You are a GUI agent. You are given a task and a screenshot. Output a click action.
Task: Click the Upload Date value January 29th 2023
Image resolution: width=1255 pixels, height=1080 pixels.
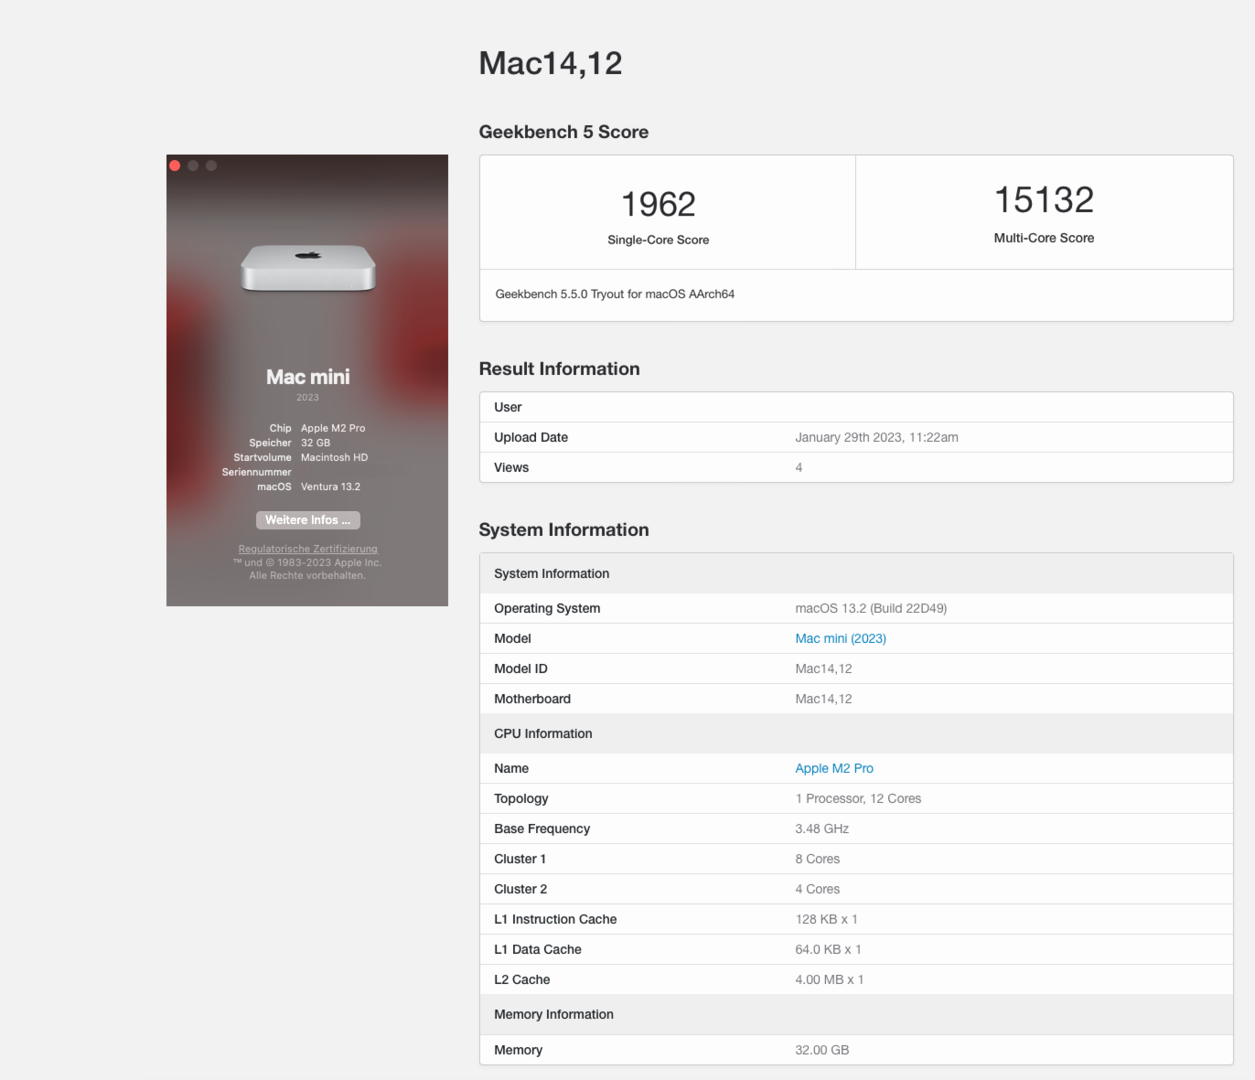pos(877,437)
